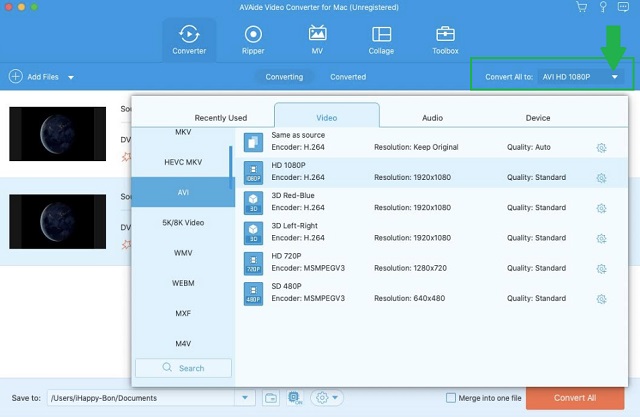The height and width of the screenshot is (417, 640).
Task: Select the second video thumbnail
Action: point(58,222)
